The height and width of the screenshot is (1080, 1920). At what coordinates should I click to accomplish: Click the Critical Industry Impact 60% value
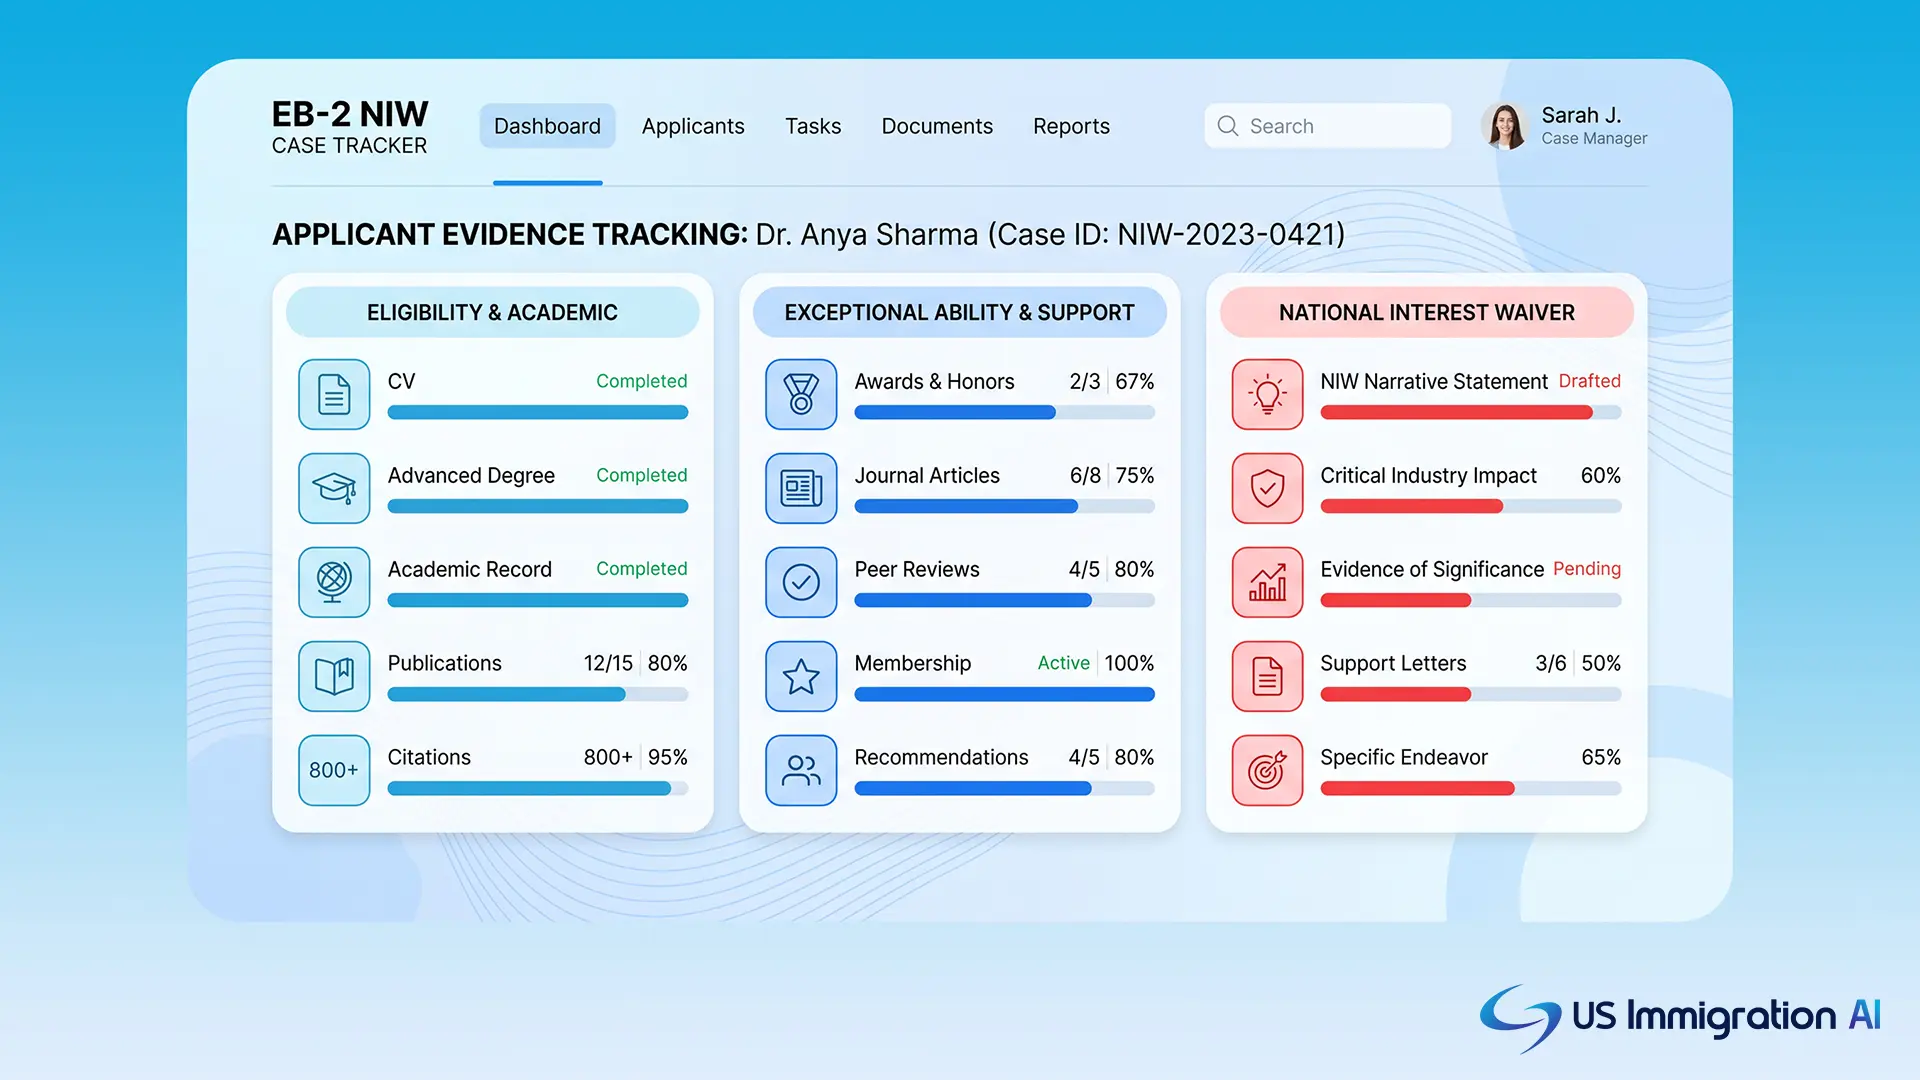(x=1601, y=475)
